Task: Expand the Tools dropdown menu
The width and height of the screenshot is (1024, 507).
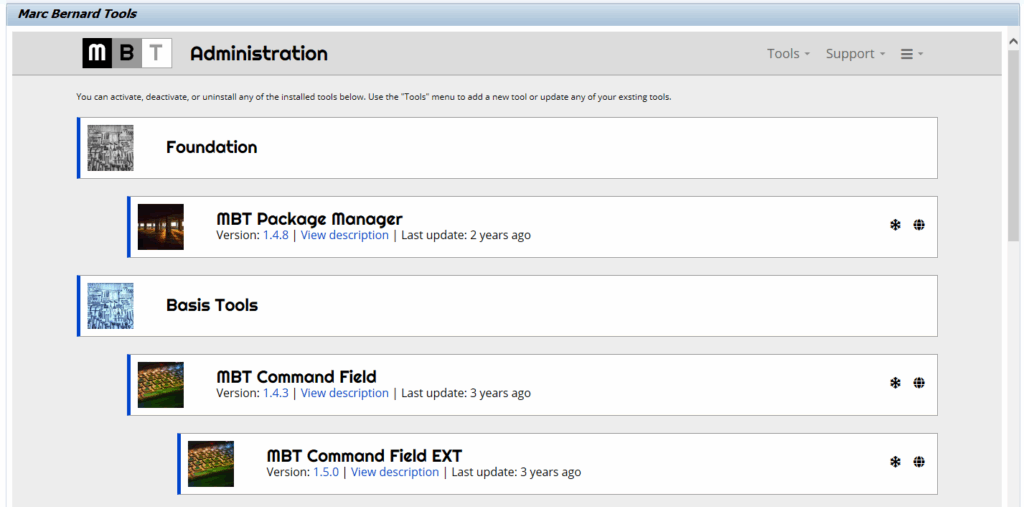Action: click(788, 54)
